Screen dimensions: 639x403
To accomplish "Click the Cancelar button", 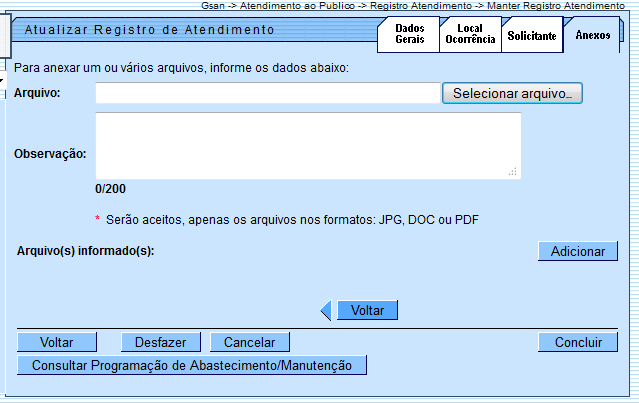I will coord(249,342).
